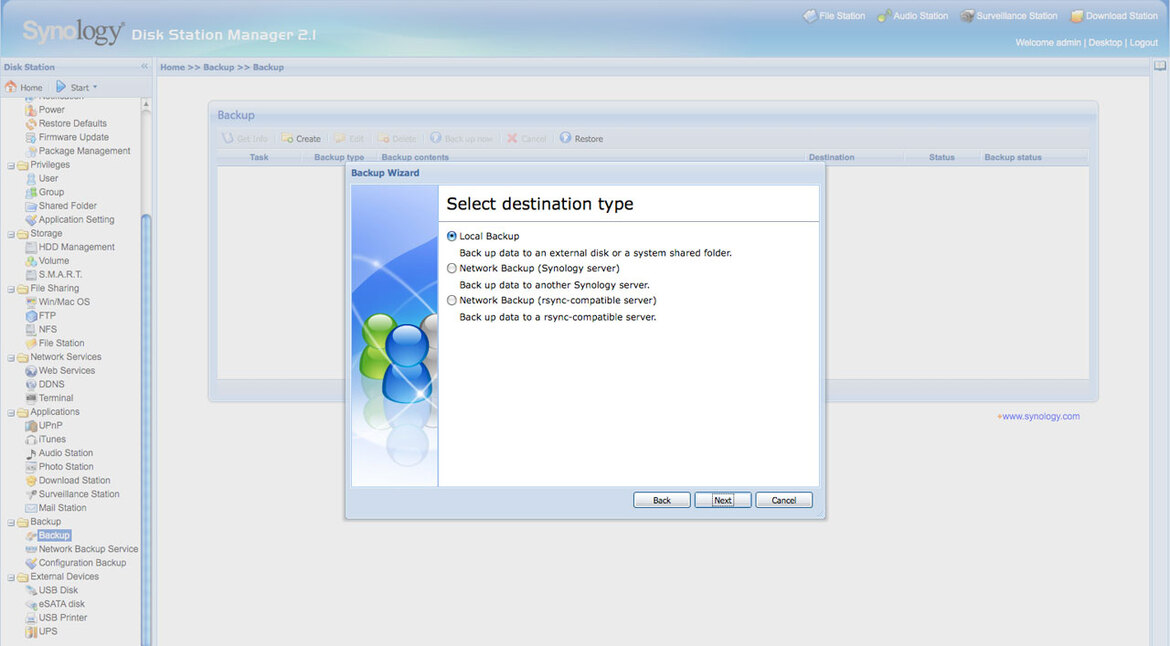Click the Terminal icon
The image size is (1170, 646).
31,398
